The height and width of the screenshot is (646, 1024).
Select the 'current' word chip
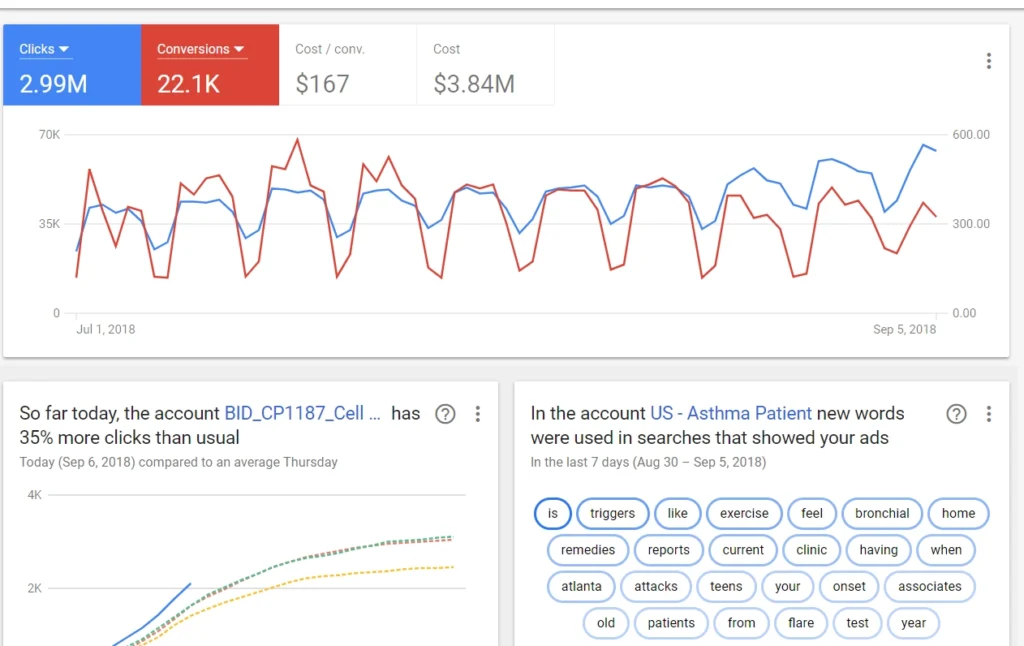tap(743, 550)
